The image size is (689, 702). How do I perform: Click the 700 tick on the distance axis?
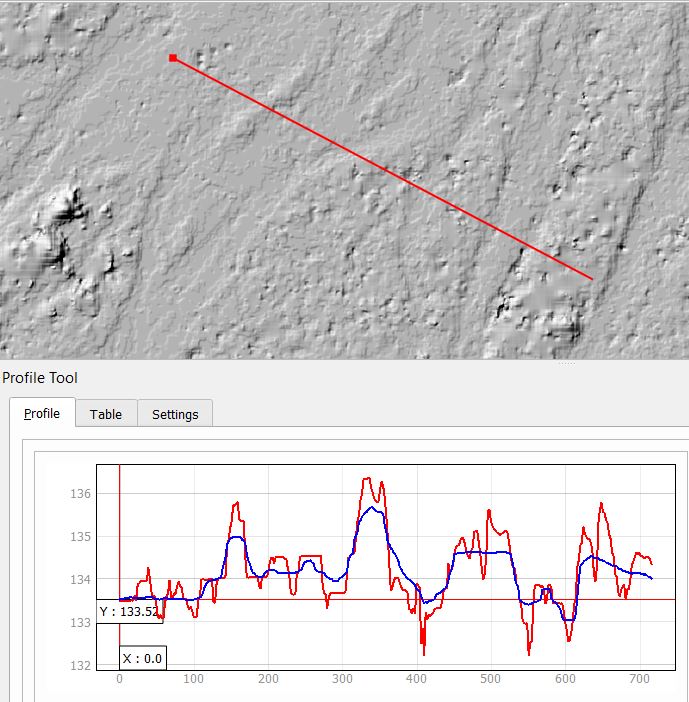point(639,679)
